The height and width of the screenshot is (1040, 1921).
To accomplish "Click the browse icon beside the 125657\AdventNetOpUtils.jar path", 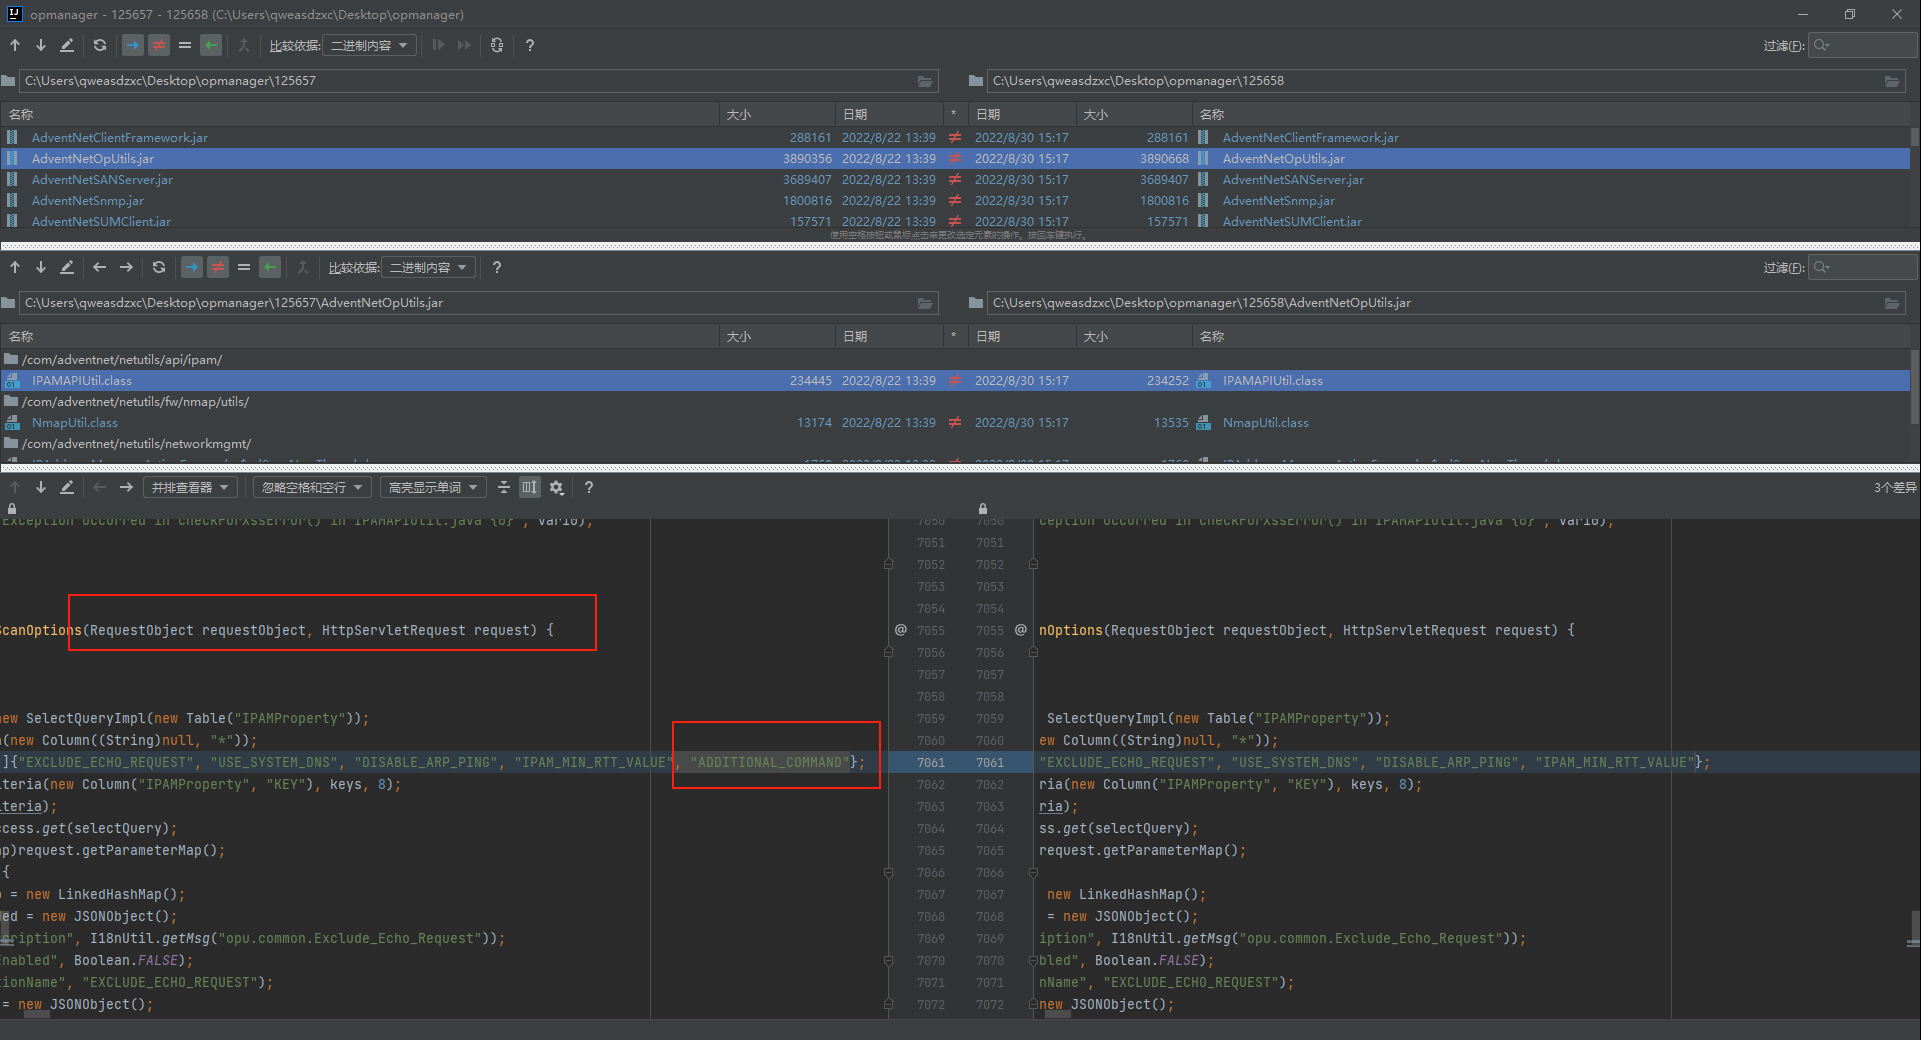I will [x=925, y=303].
